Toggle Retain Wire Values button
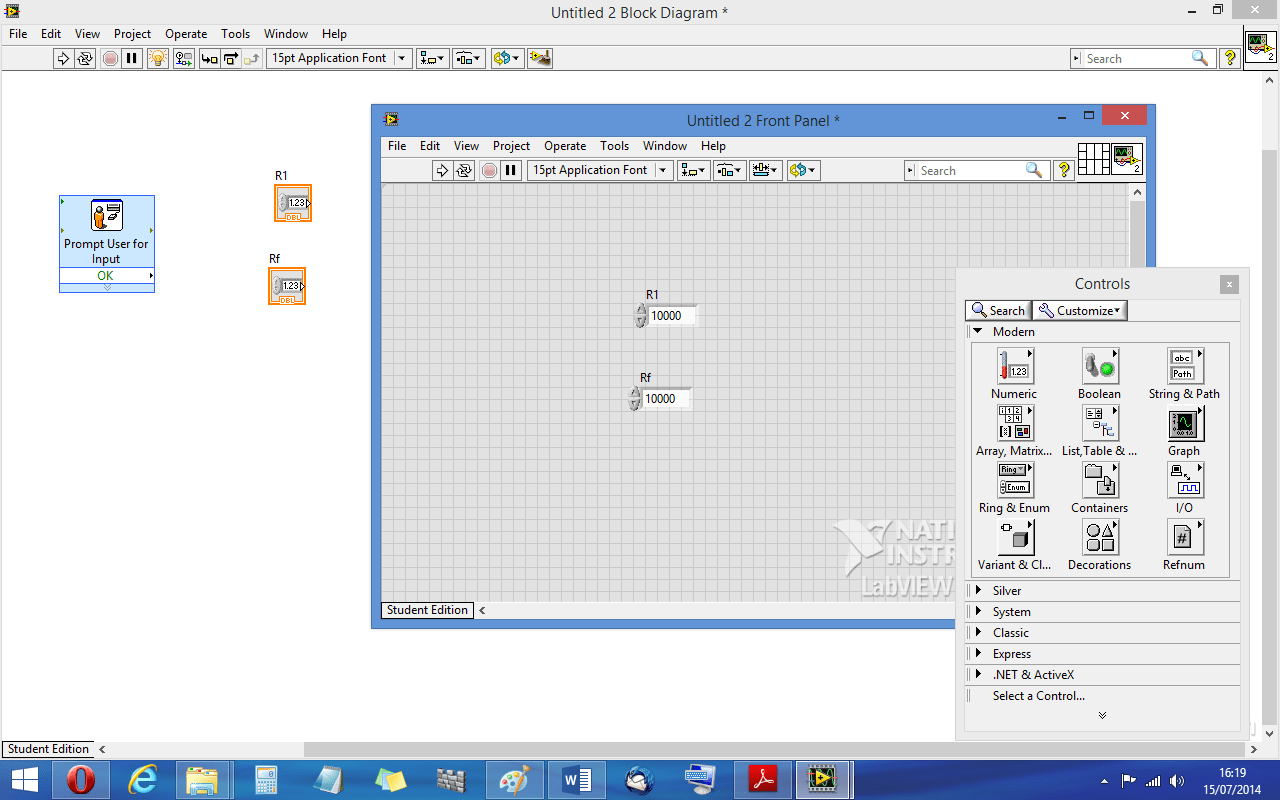The image size is (1280, 800). coord(183,58)
